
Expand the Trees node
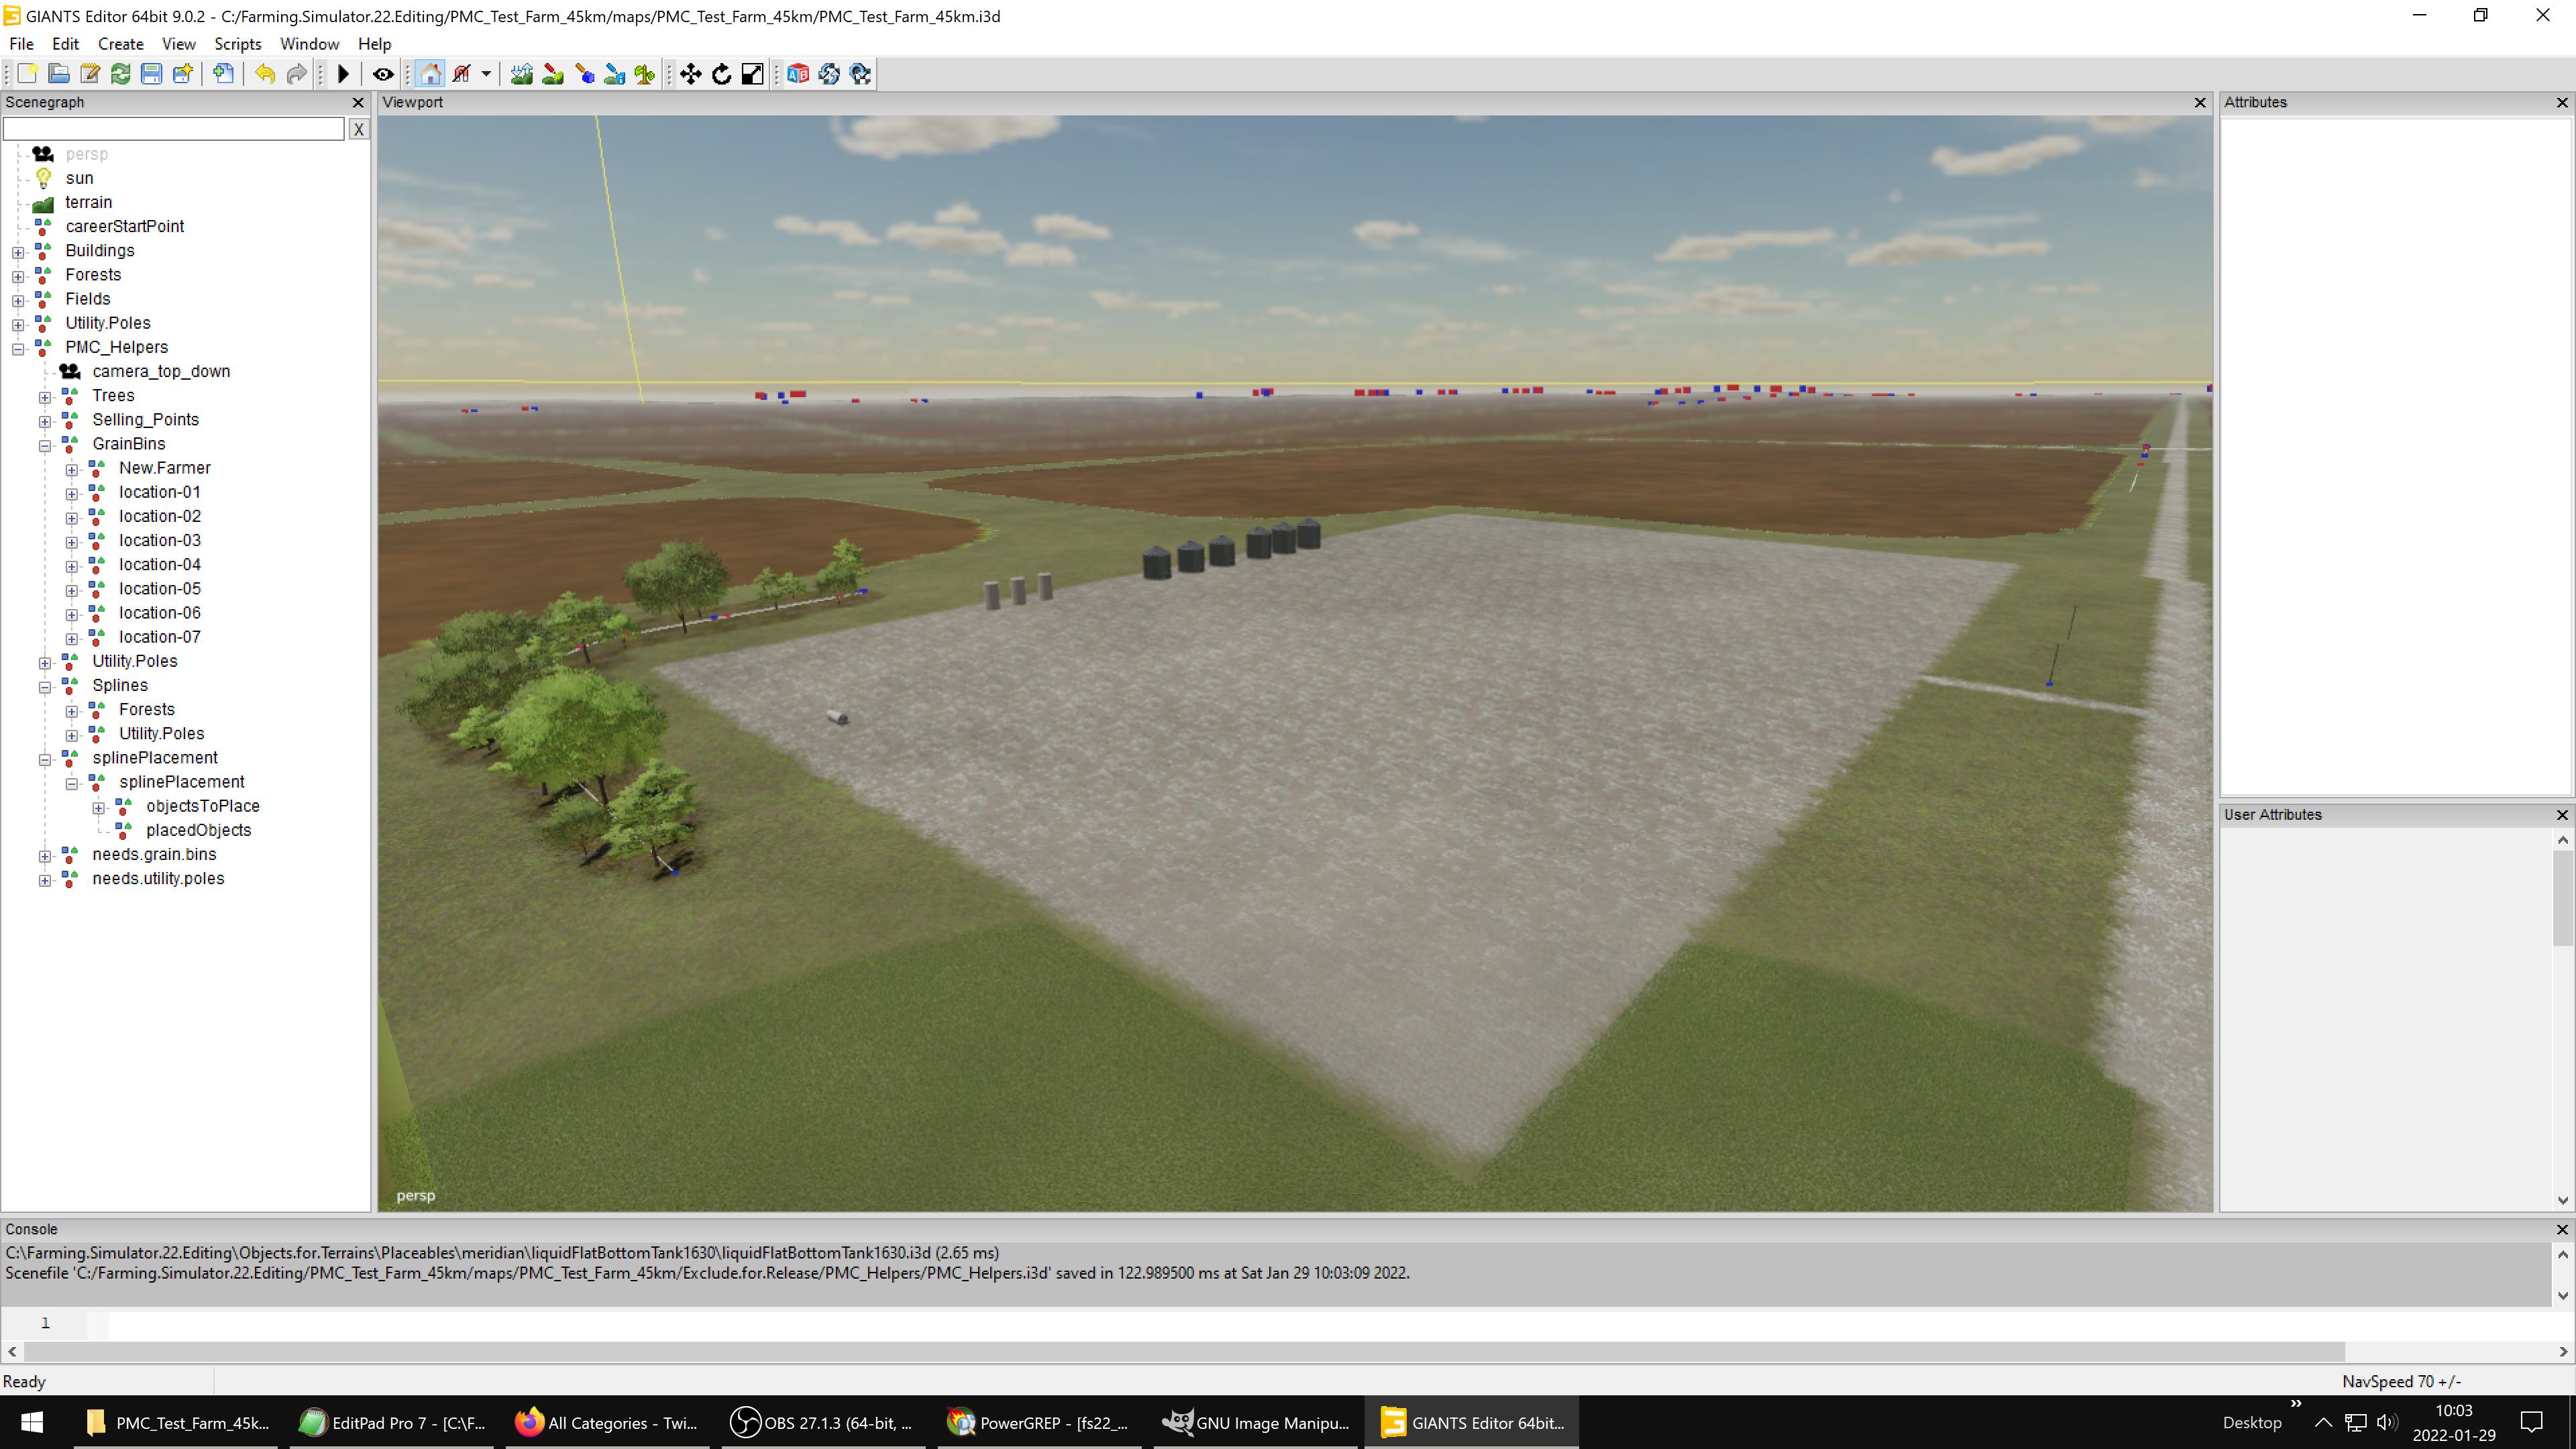pyautogui.click(x=45, y=397)
